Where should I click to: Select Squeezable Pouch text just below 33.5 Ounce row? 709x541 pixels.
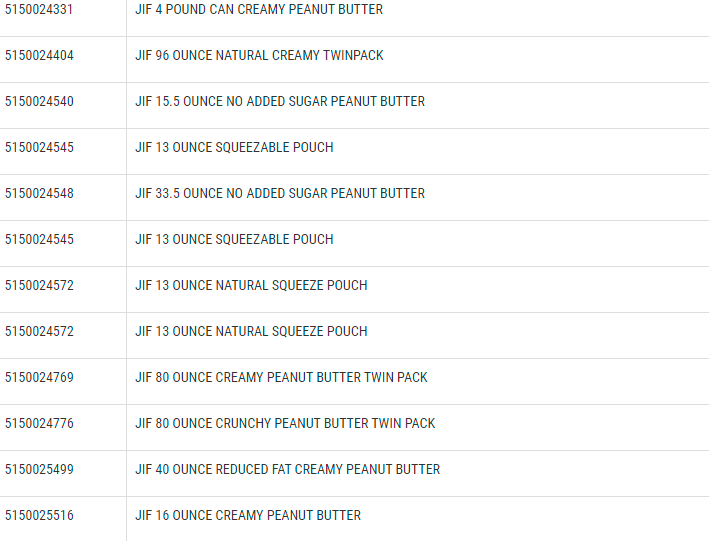234,240
